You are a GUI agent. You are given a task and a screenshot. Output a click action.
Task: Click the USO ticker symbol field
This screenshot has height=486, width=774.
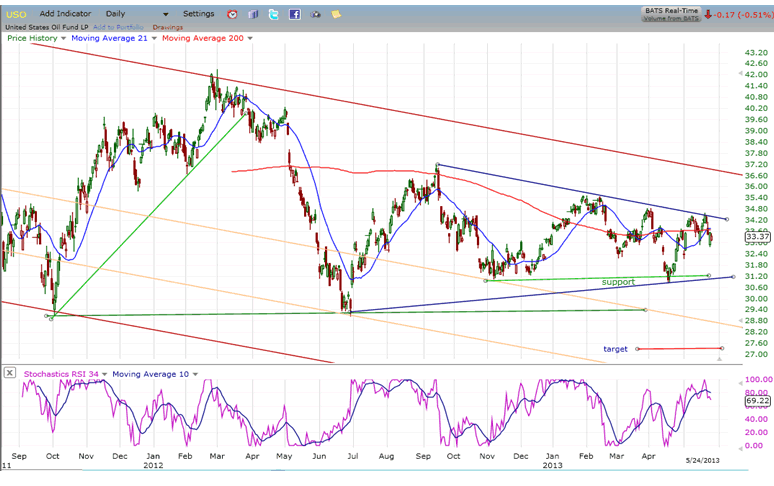pyautogui.click(x=14, y=14)
